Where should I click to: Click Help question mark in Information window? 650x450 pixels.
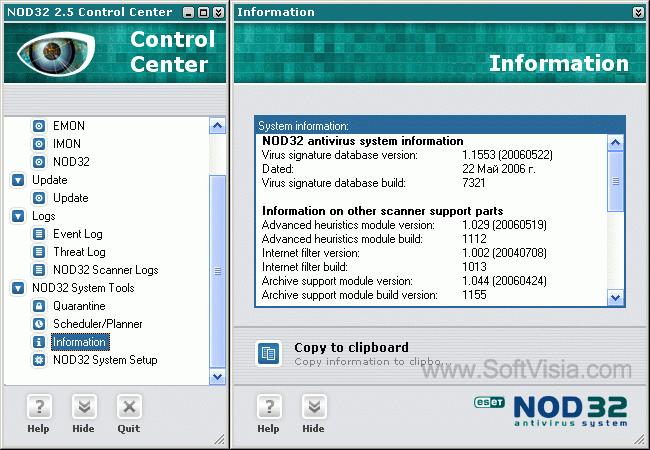pos(269,407)
